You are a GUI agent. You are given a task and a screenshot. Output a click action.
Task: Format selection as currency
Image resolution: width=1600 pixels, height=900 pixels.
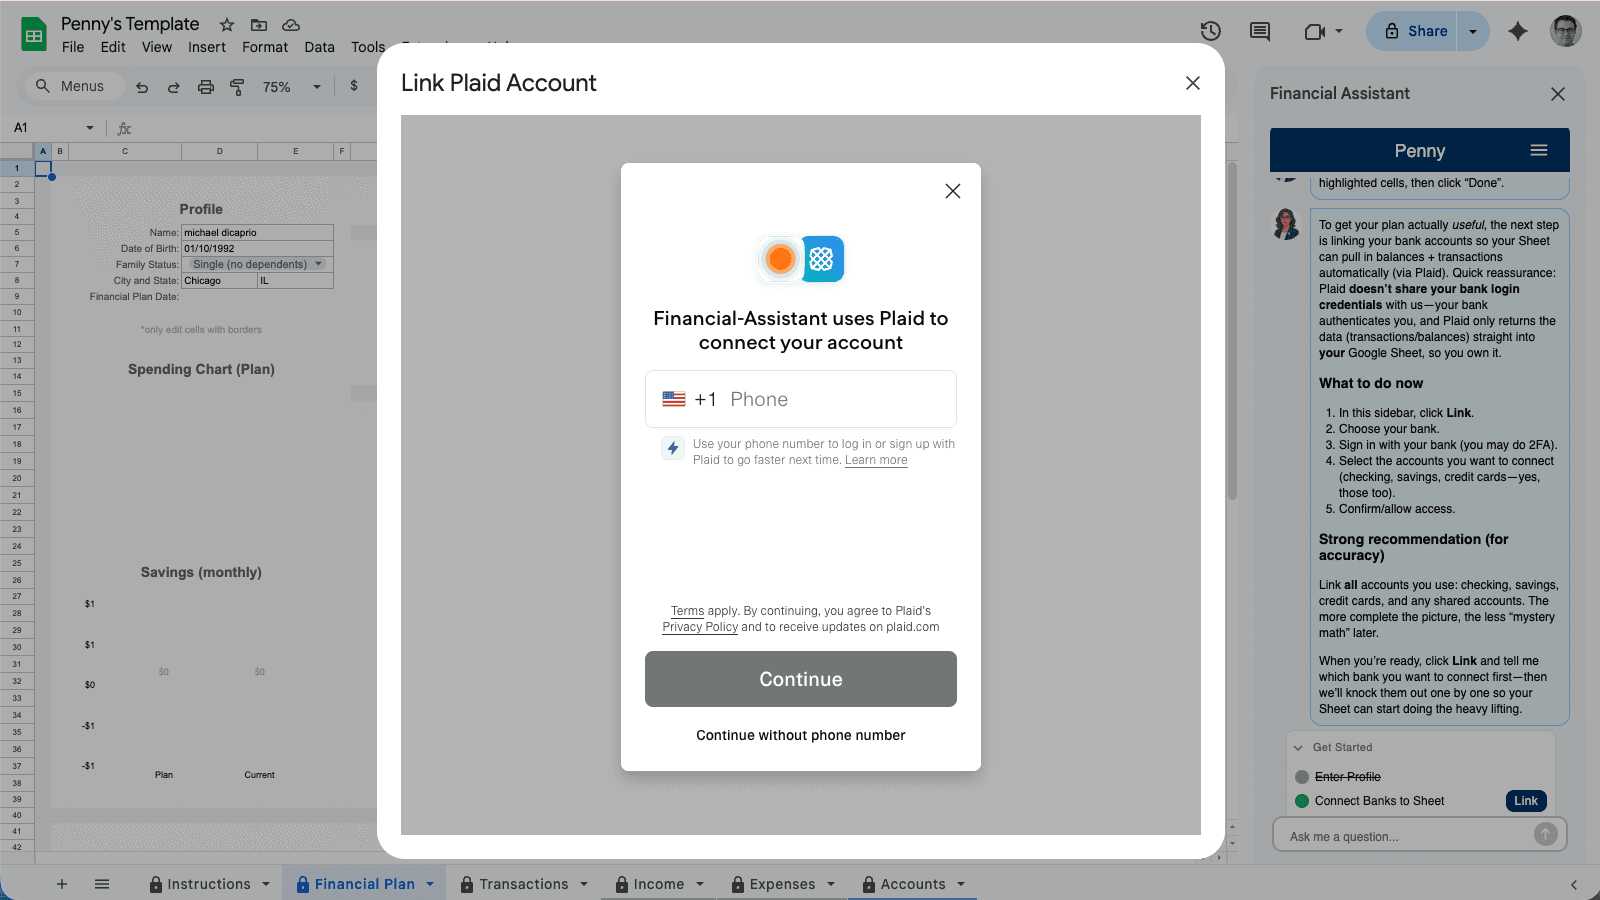tap(353, 87)
